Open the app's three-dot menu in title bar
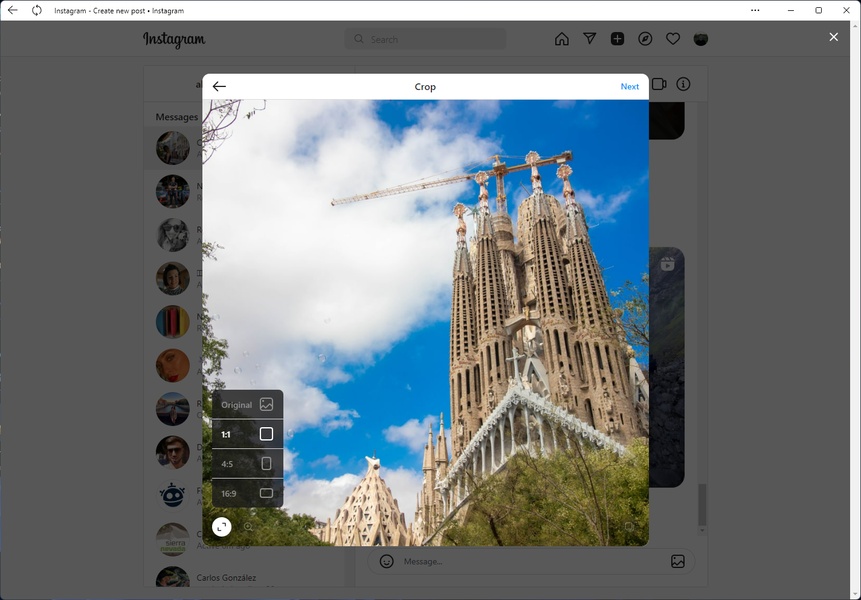861x600 pixels. coord(755,10)
